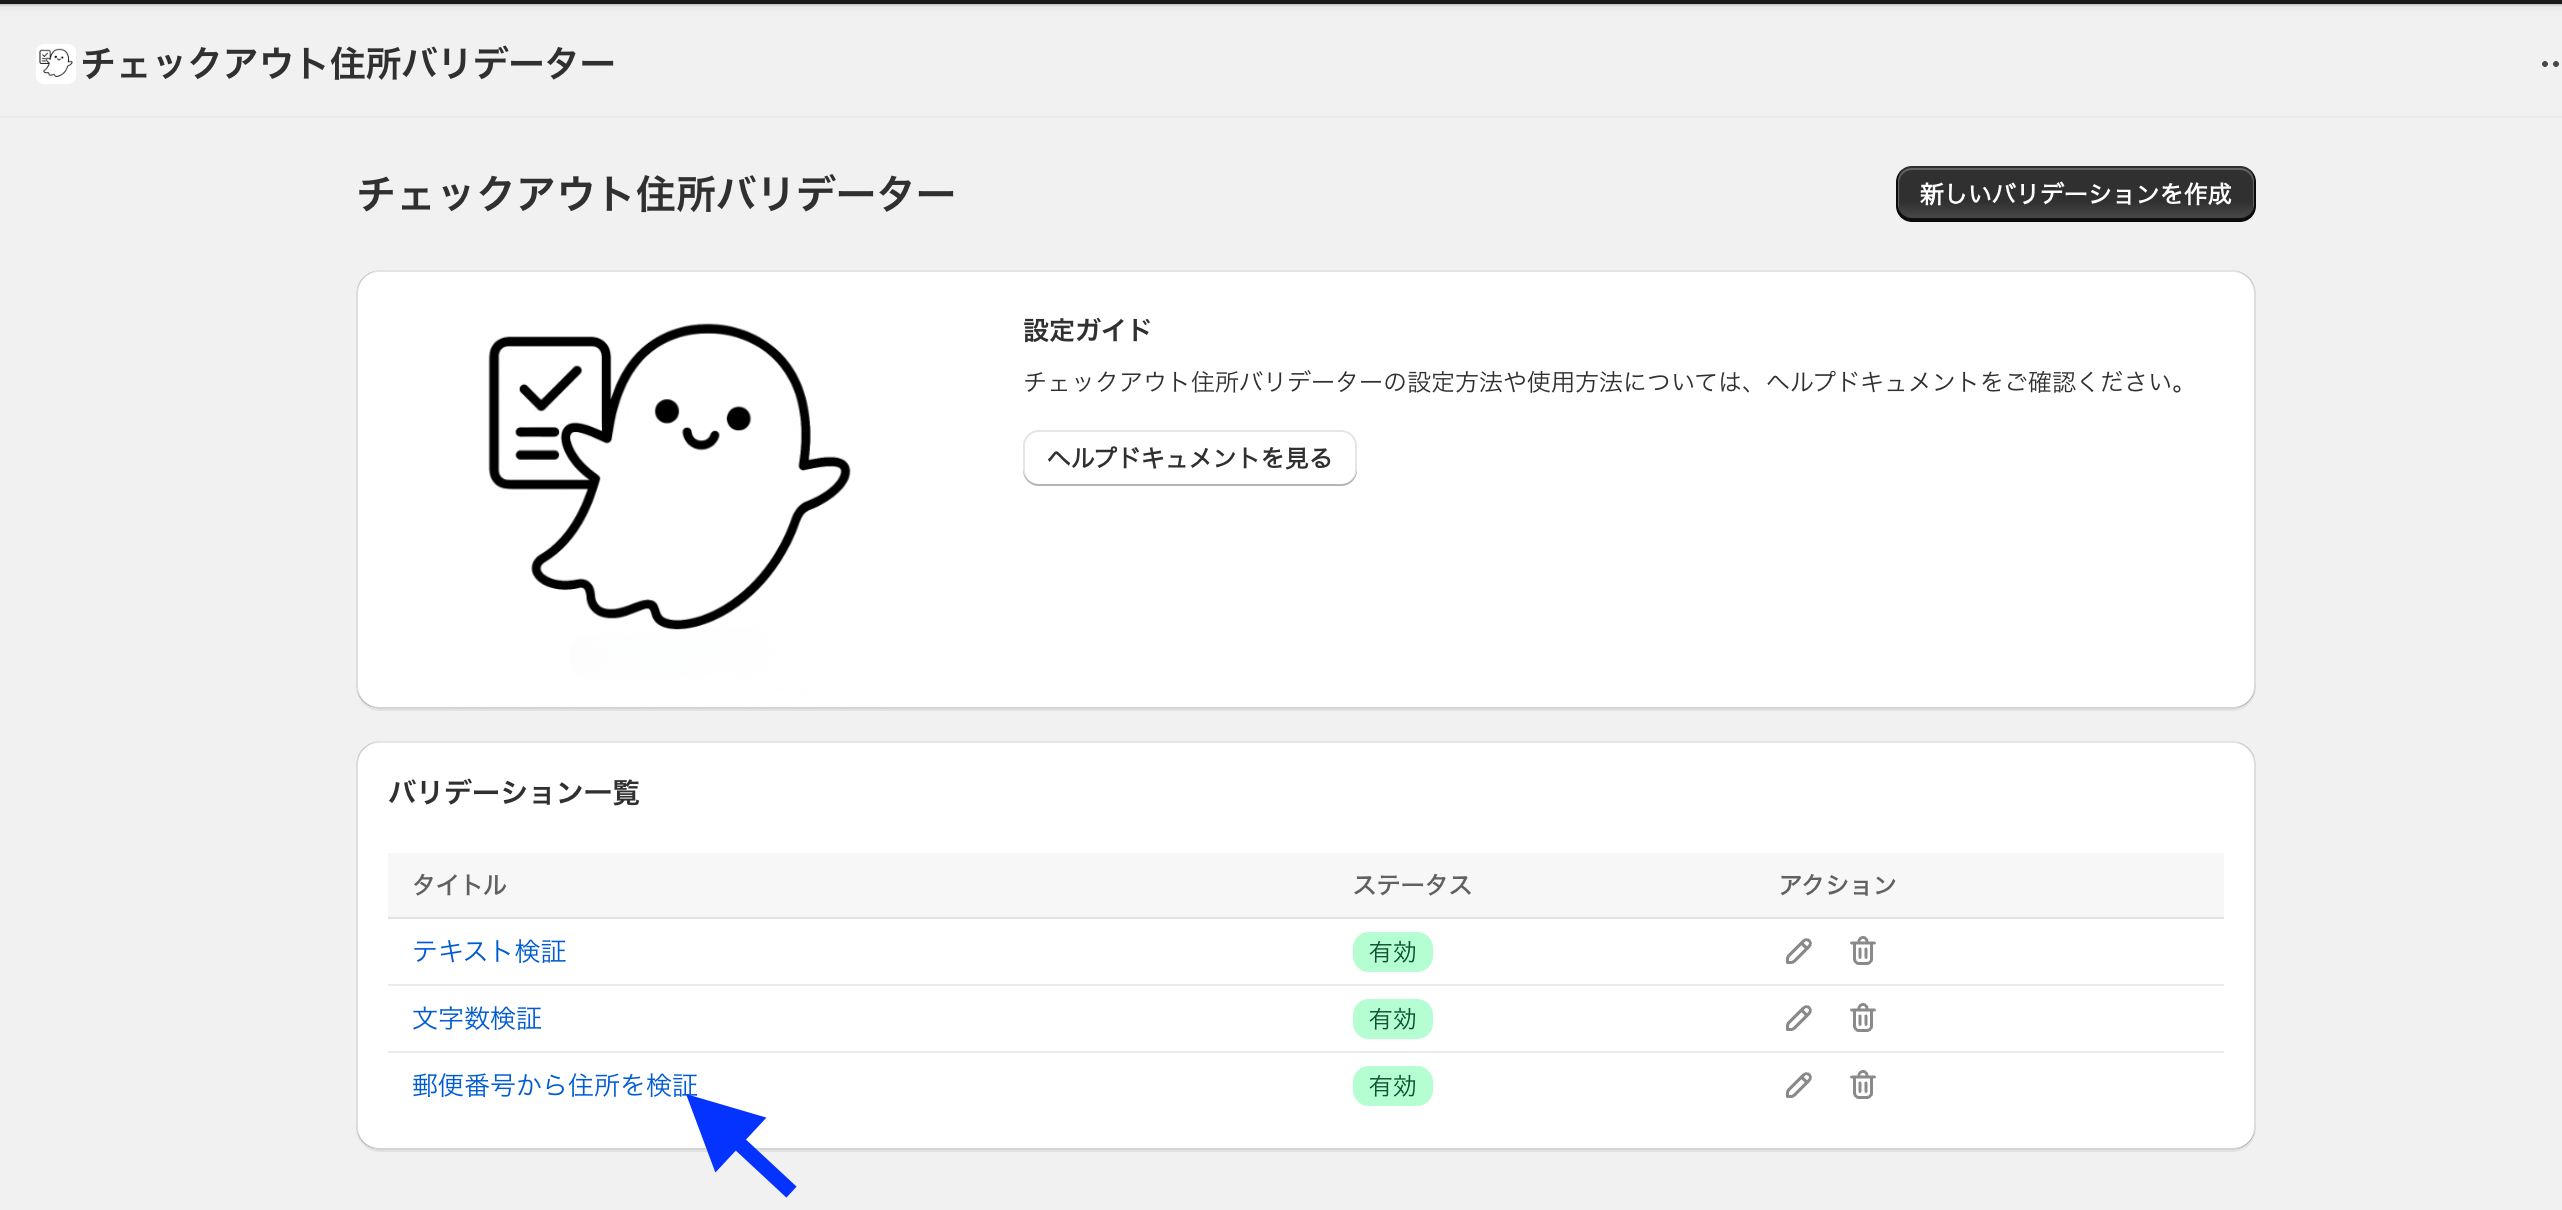Click the ghost app icon in header
Image resolution: width=2562 pixels, height=1210 pixels.
pyautogui.click(x=56, y=64)
